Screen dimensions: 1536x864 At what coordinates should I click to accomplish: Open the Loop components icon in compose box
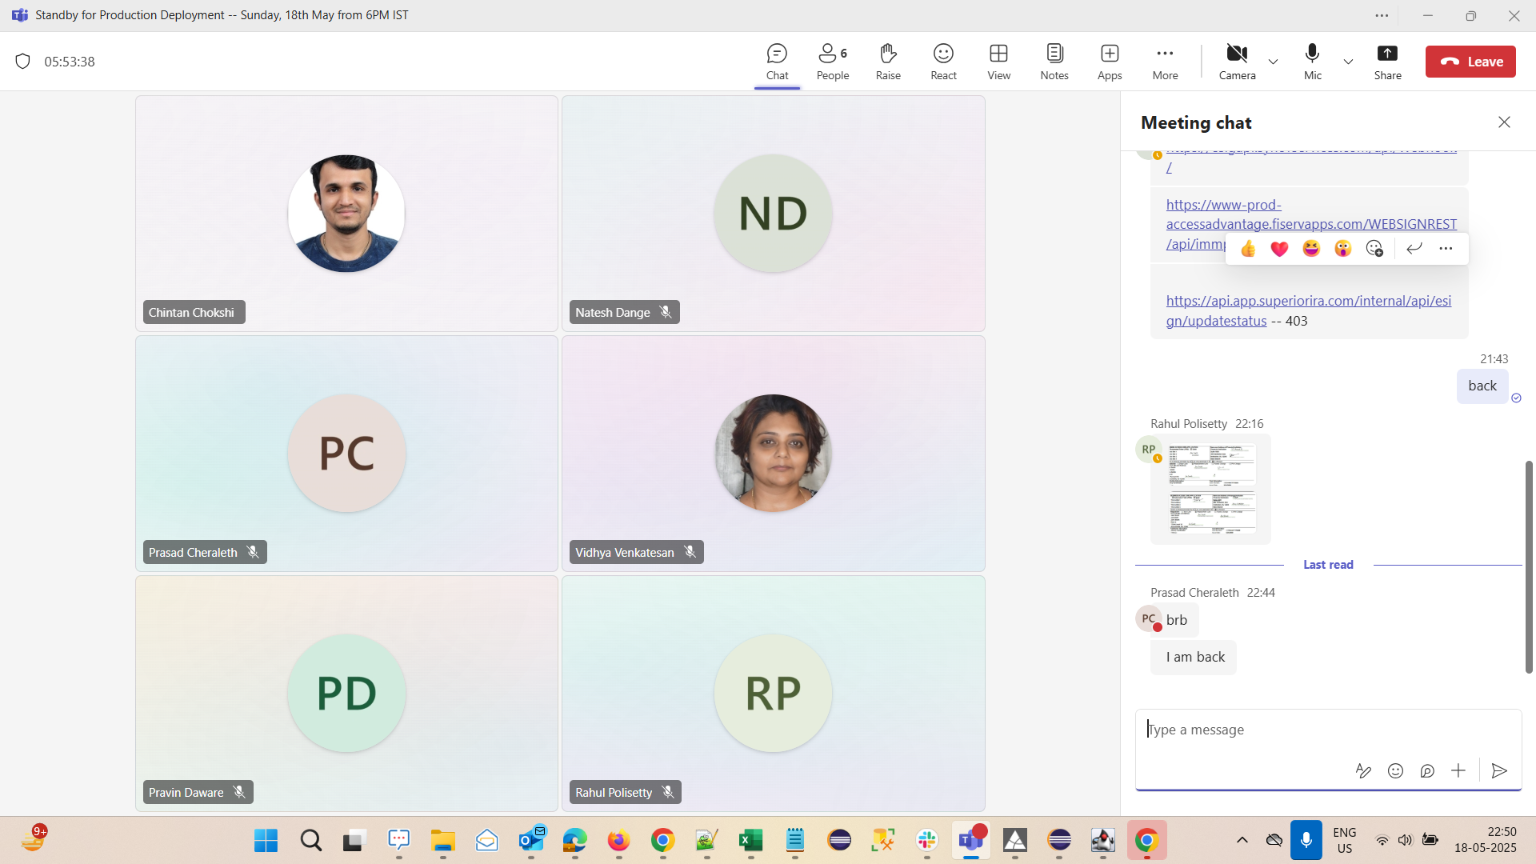tap(1427, 770)
